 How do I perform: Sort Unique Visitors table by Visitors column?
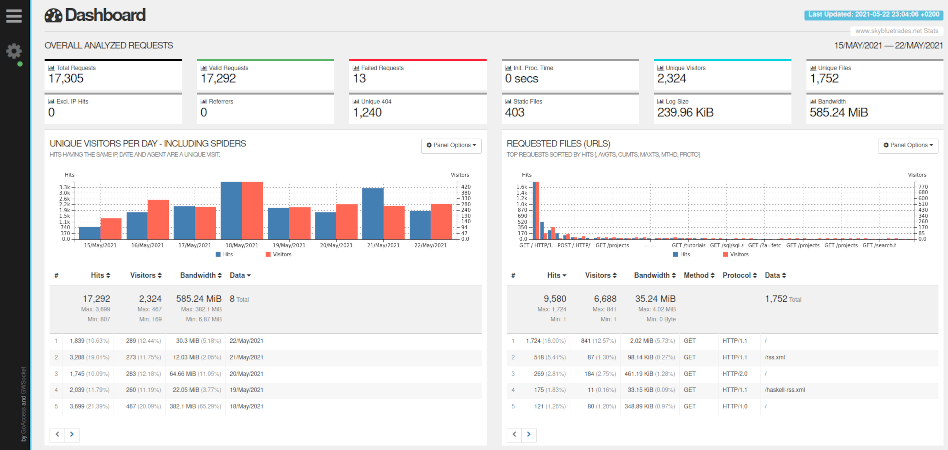[146, 275]
